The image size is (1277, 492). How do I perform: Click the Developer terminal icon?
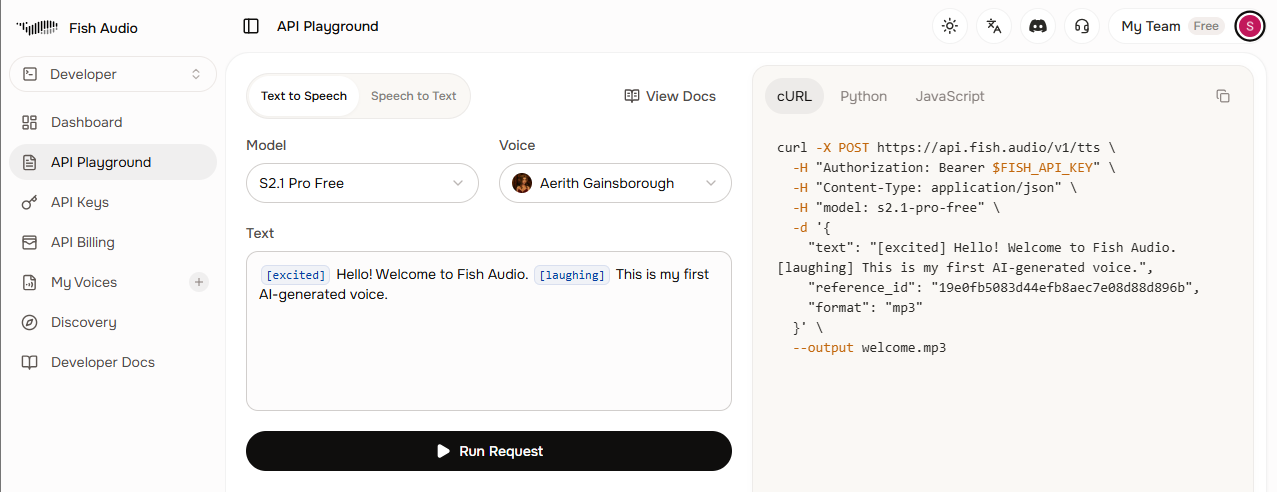pos(30,74)
